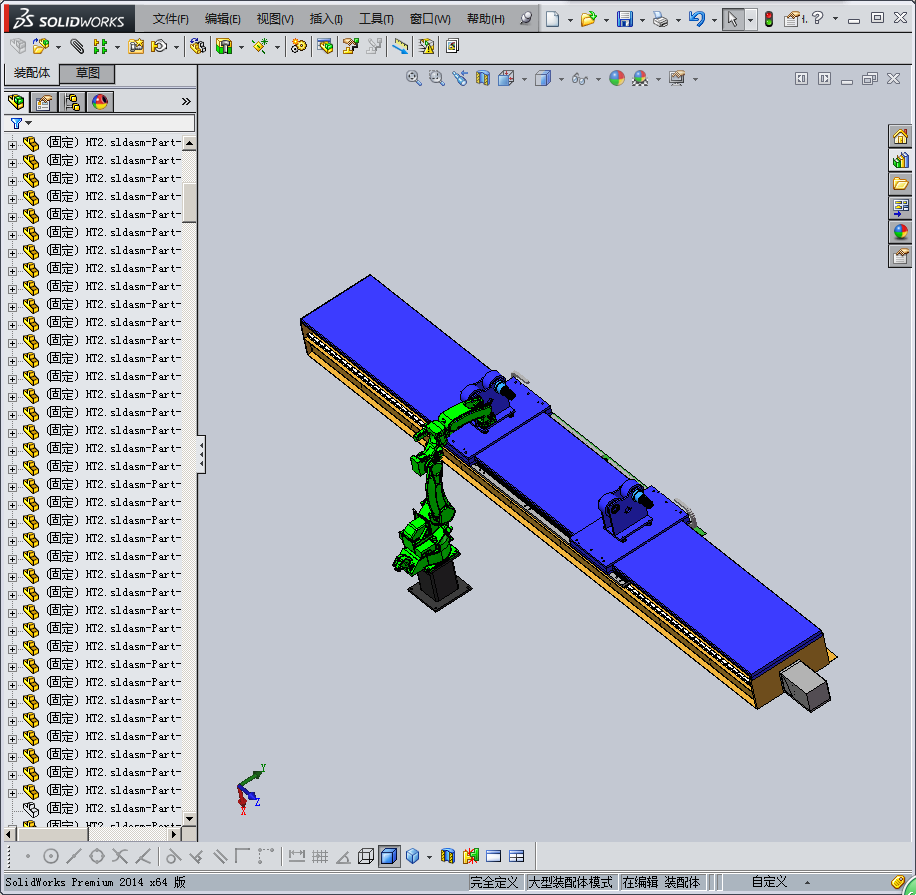The height and width of the screenshot is (895, 916).
Task: Open Appearances task pane tab
Action: coord(900,232)
